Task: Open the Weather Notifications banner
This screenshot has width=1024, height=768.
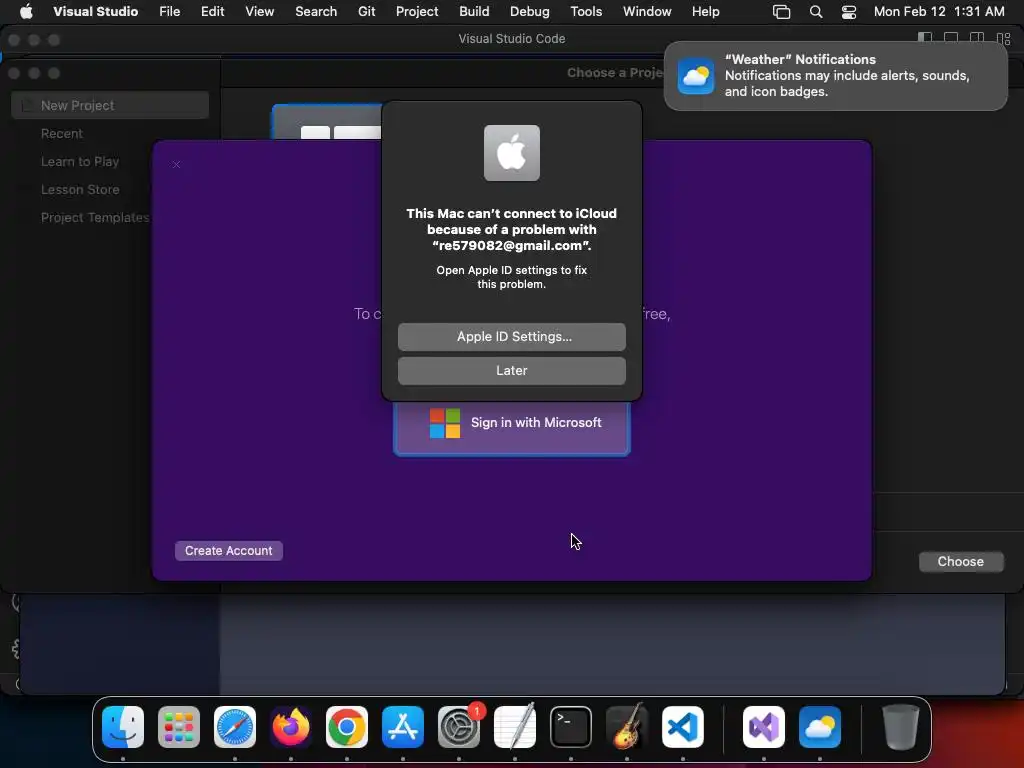Action: [x=835, y=76]
